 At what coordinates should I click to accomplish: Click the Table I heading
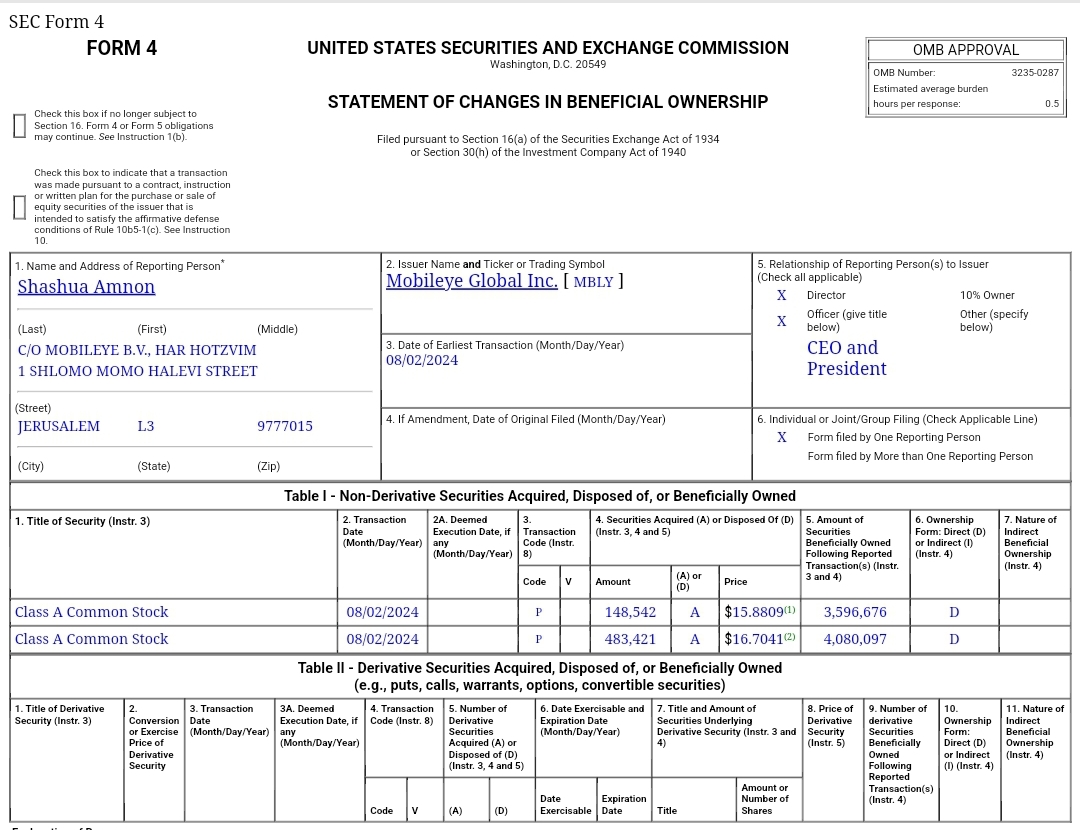click(540, 496)
